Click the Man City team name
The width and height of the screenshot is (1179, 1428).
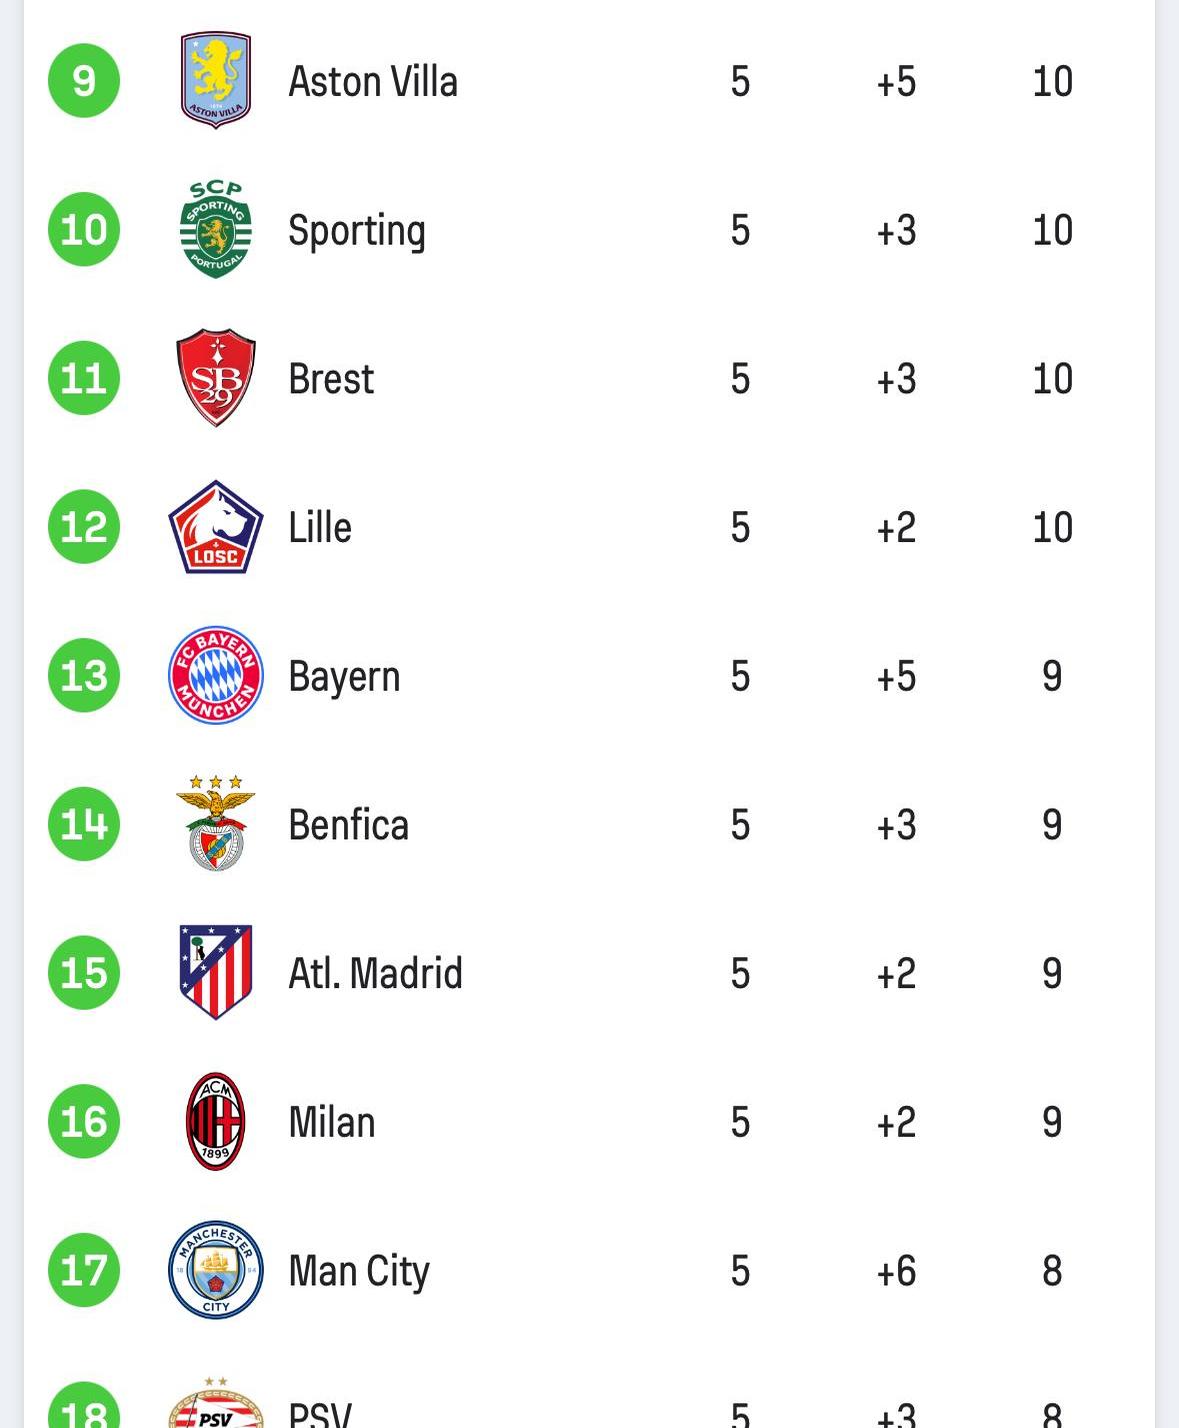359,1271
